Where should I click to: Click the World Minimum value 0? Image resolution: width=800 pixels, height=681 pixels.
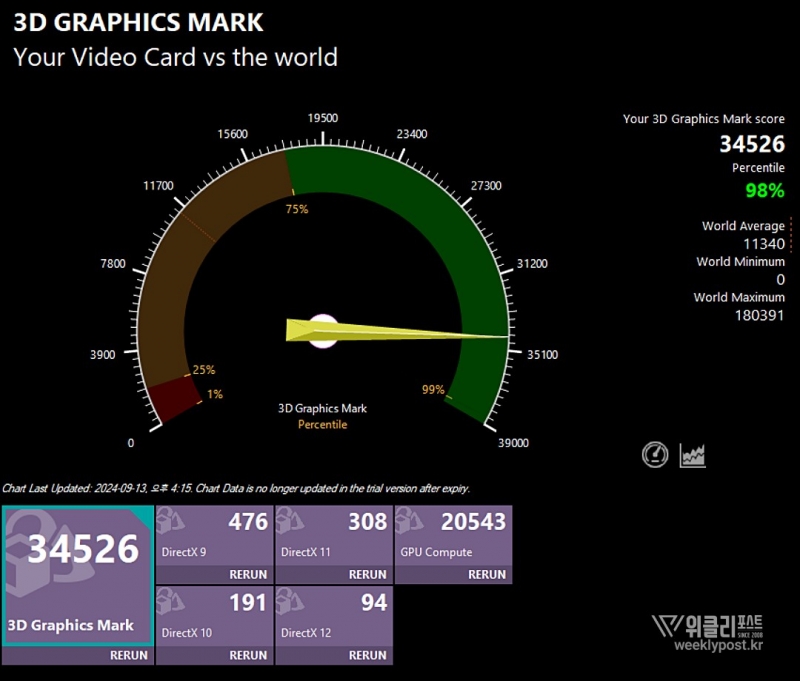tap(781, 280)
